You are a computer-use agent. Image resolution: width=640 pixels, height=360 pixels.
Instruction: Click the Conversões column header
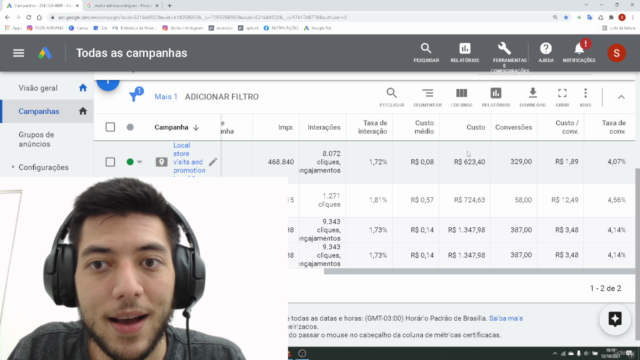click(x=513, y=127)
